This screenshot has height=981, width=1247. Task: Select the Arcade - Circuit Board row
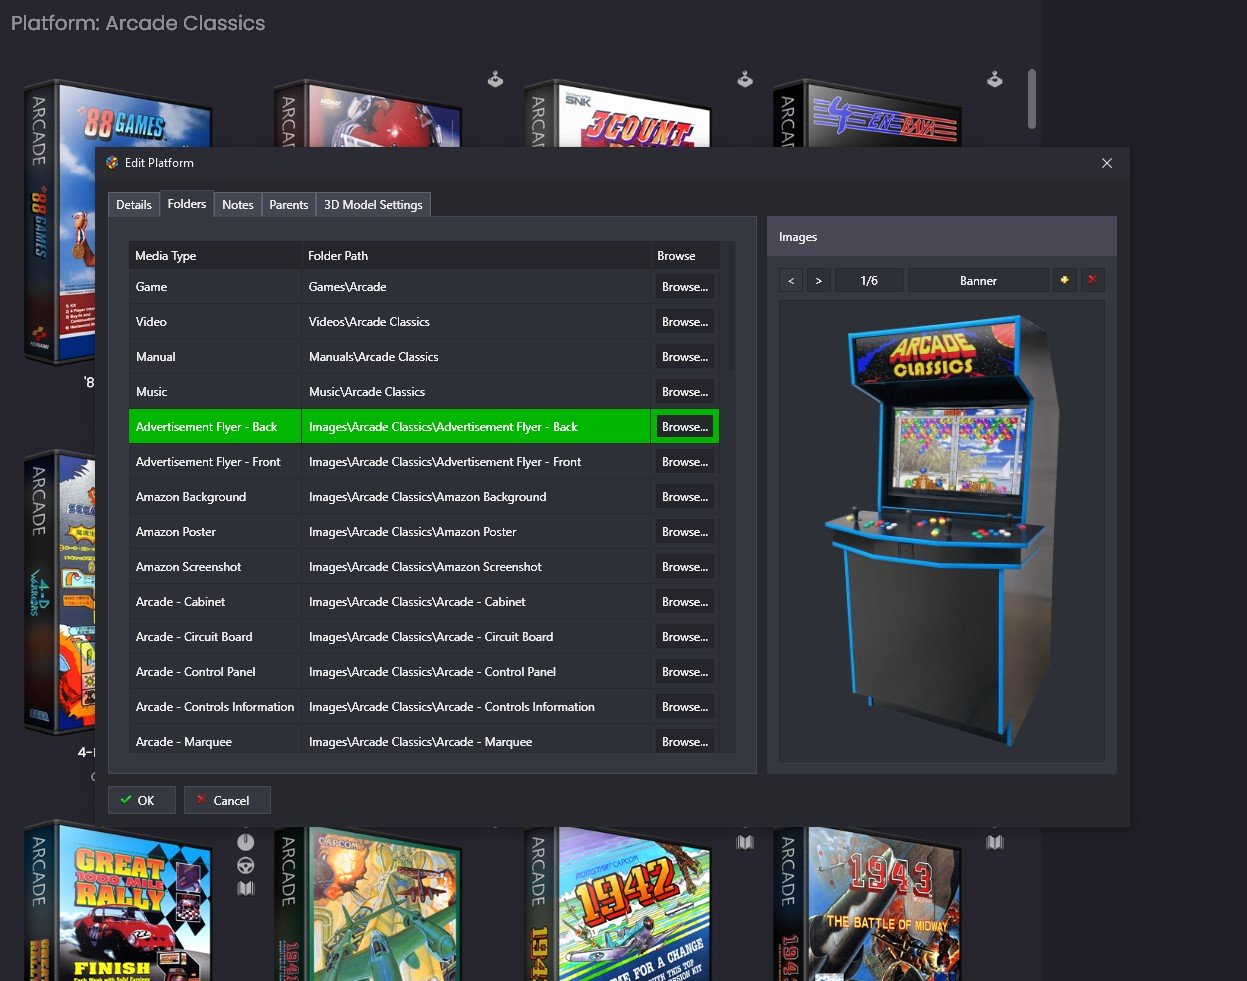tap(424, 637)
